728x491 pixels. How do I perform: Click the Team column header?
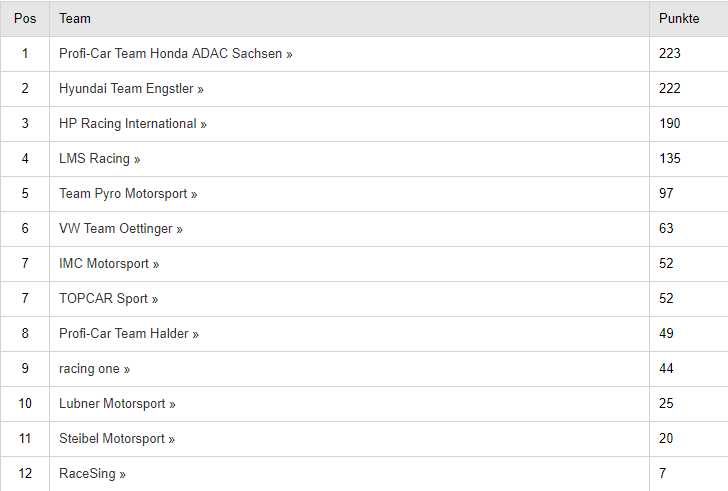point(75,19)
